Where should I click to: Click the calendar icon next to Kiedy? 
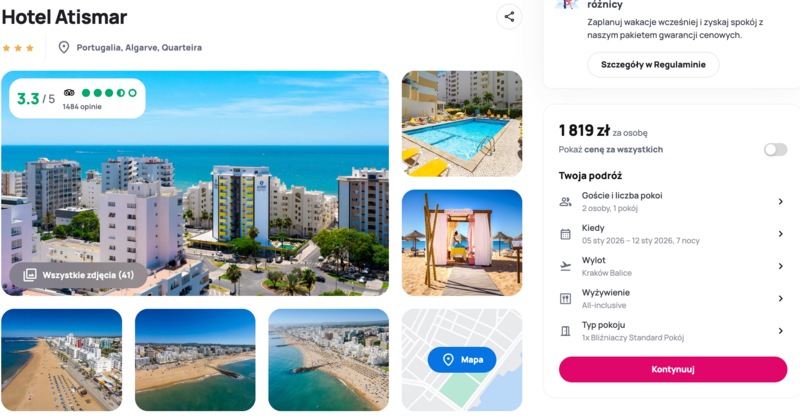[565, 234]
